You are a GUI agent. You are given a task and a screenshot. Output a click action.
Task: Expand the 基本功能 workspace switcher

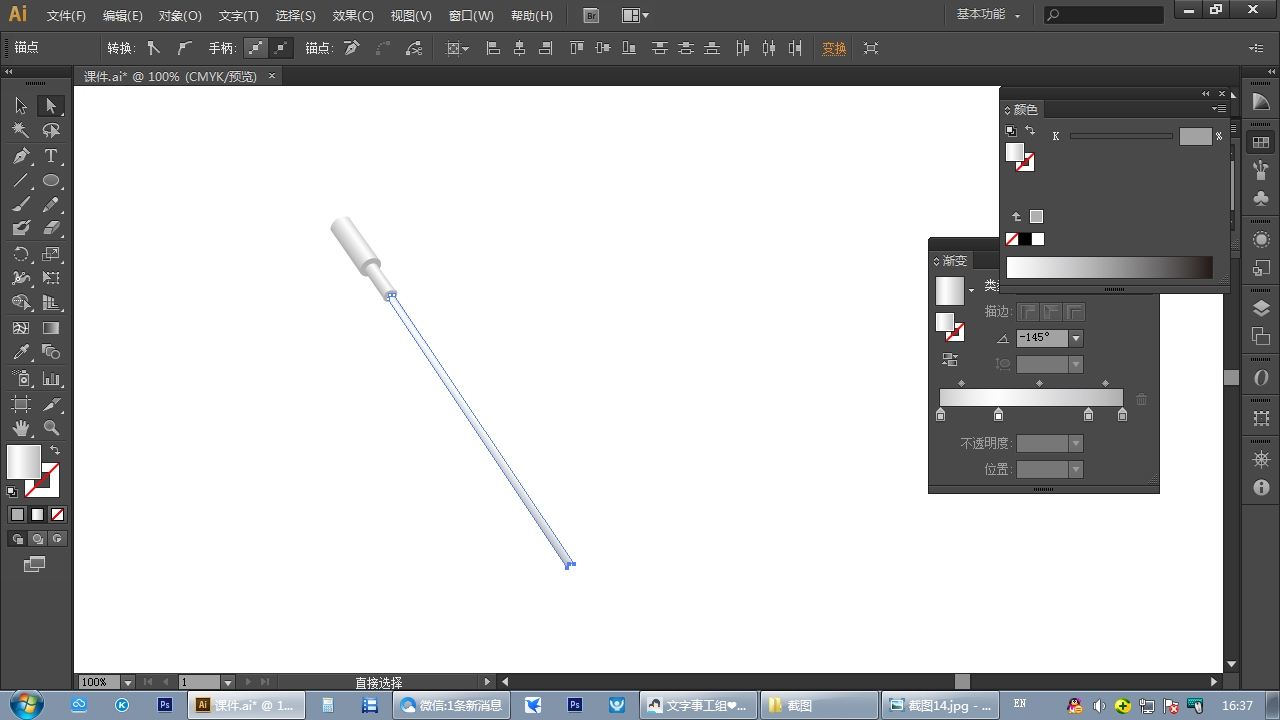989,15
